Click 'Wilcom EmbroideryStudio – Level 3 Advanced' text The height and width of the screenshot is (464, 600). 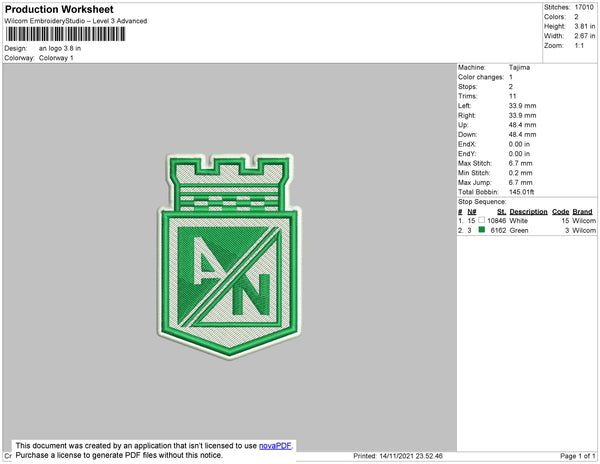coord(76,21)
